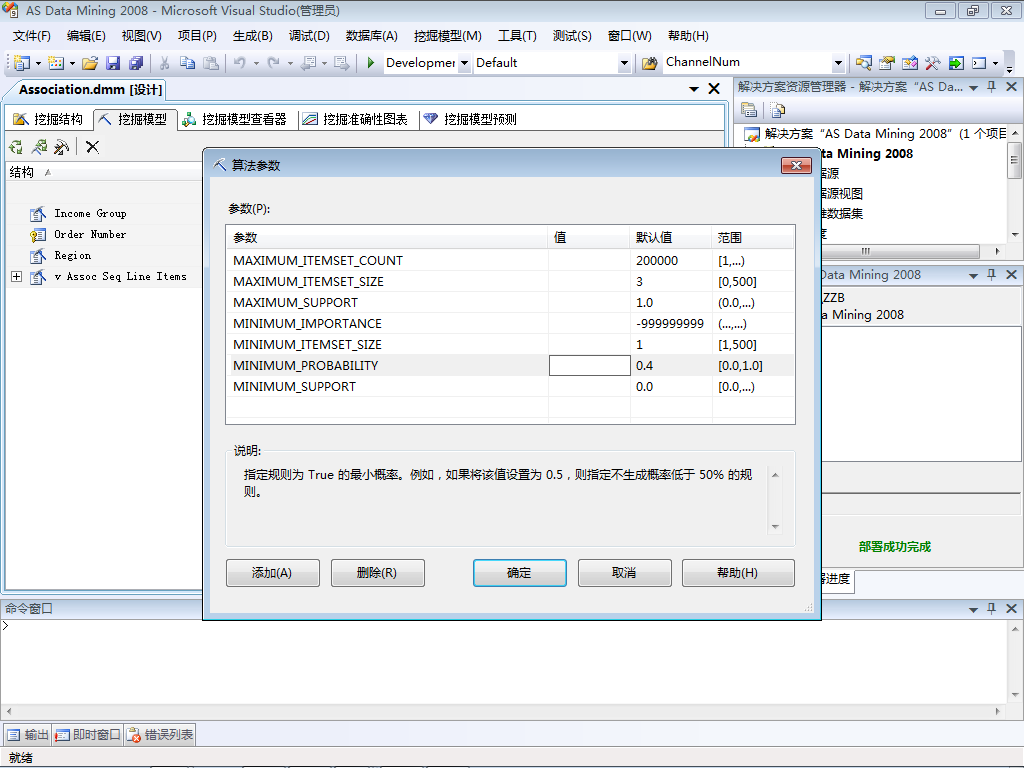Click the 取消 button
This screenshot has height=768, width=1024.
(624, 573)
